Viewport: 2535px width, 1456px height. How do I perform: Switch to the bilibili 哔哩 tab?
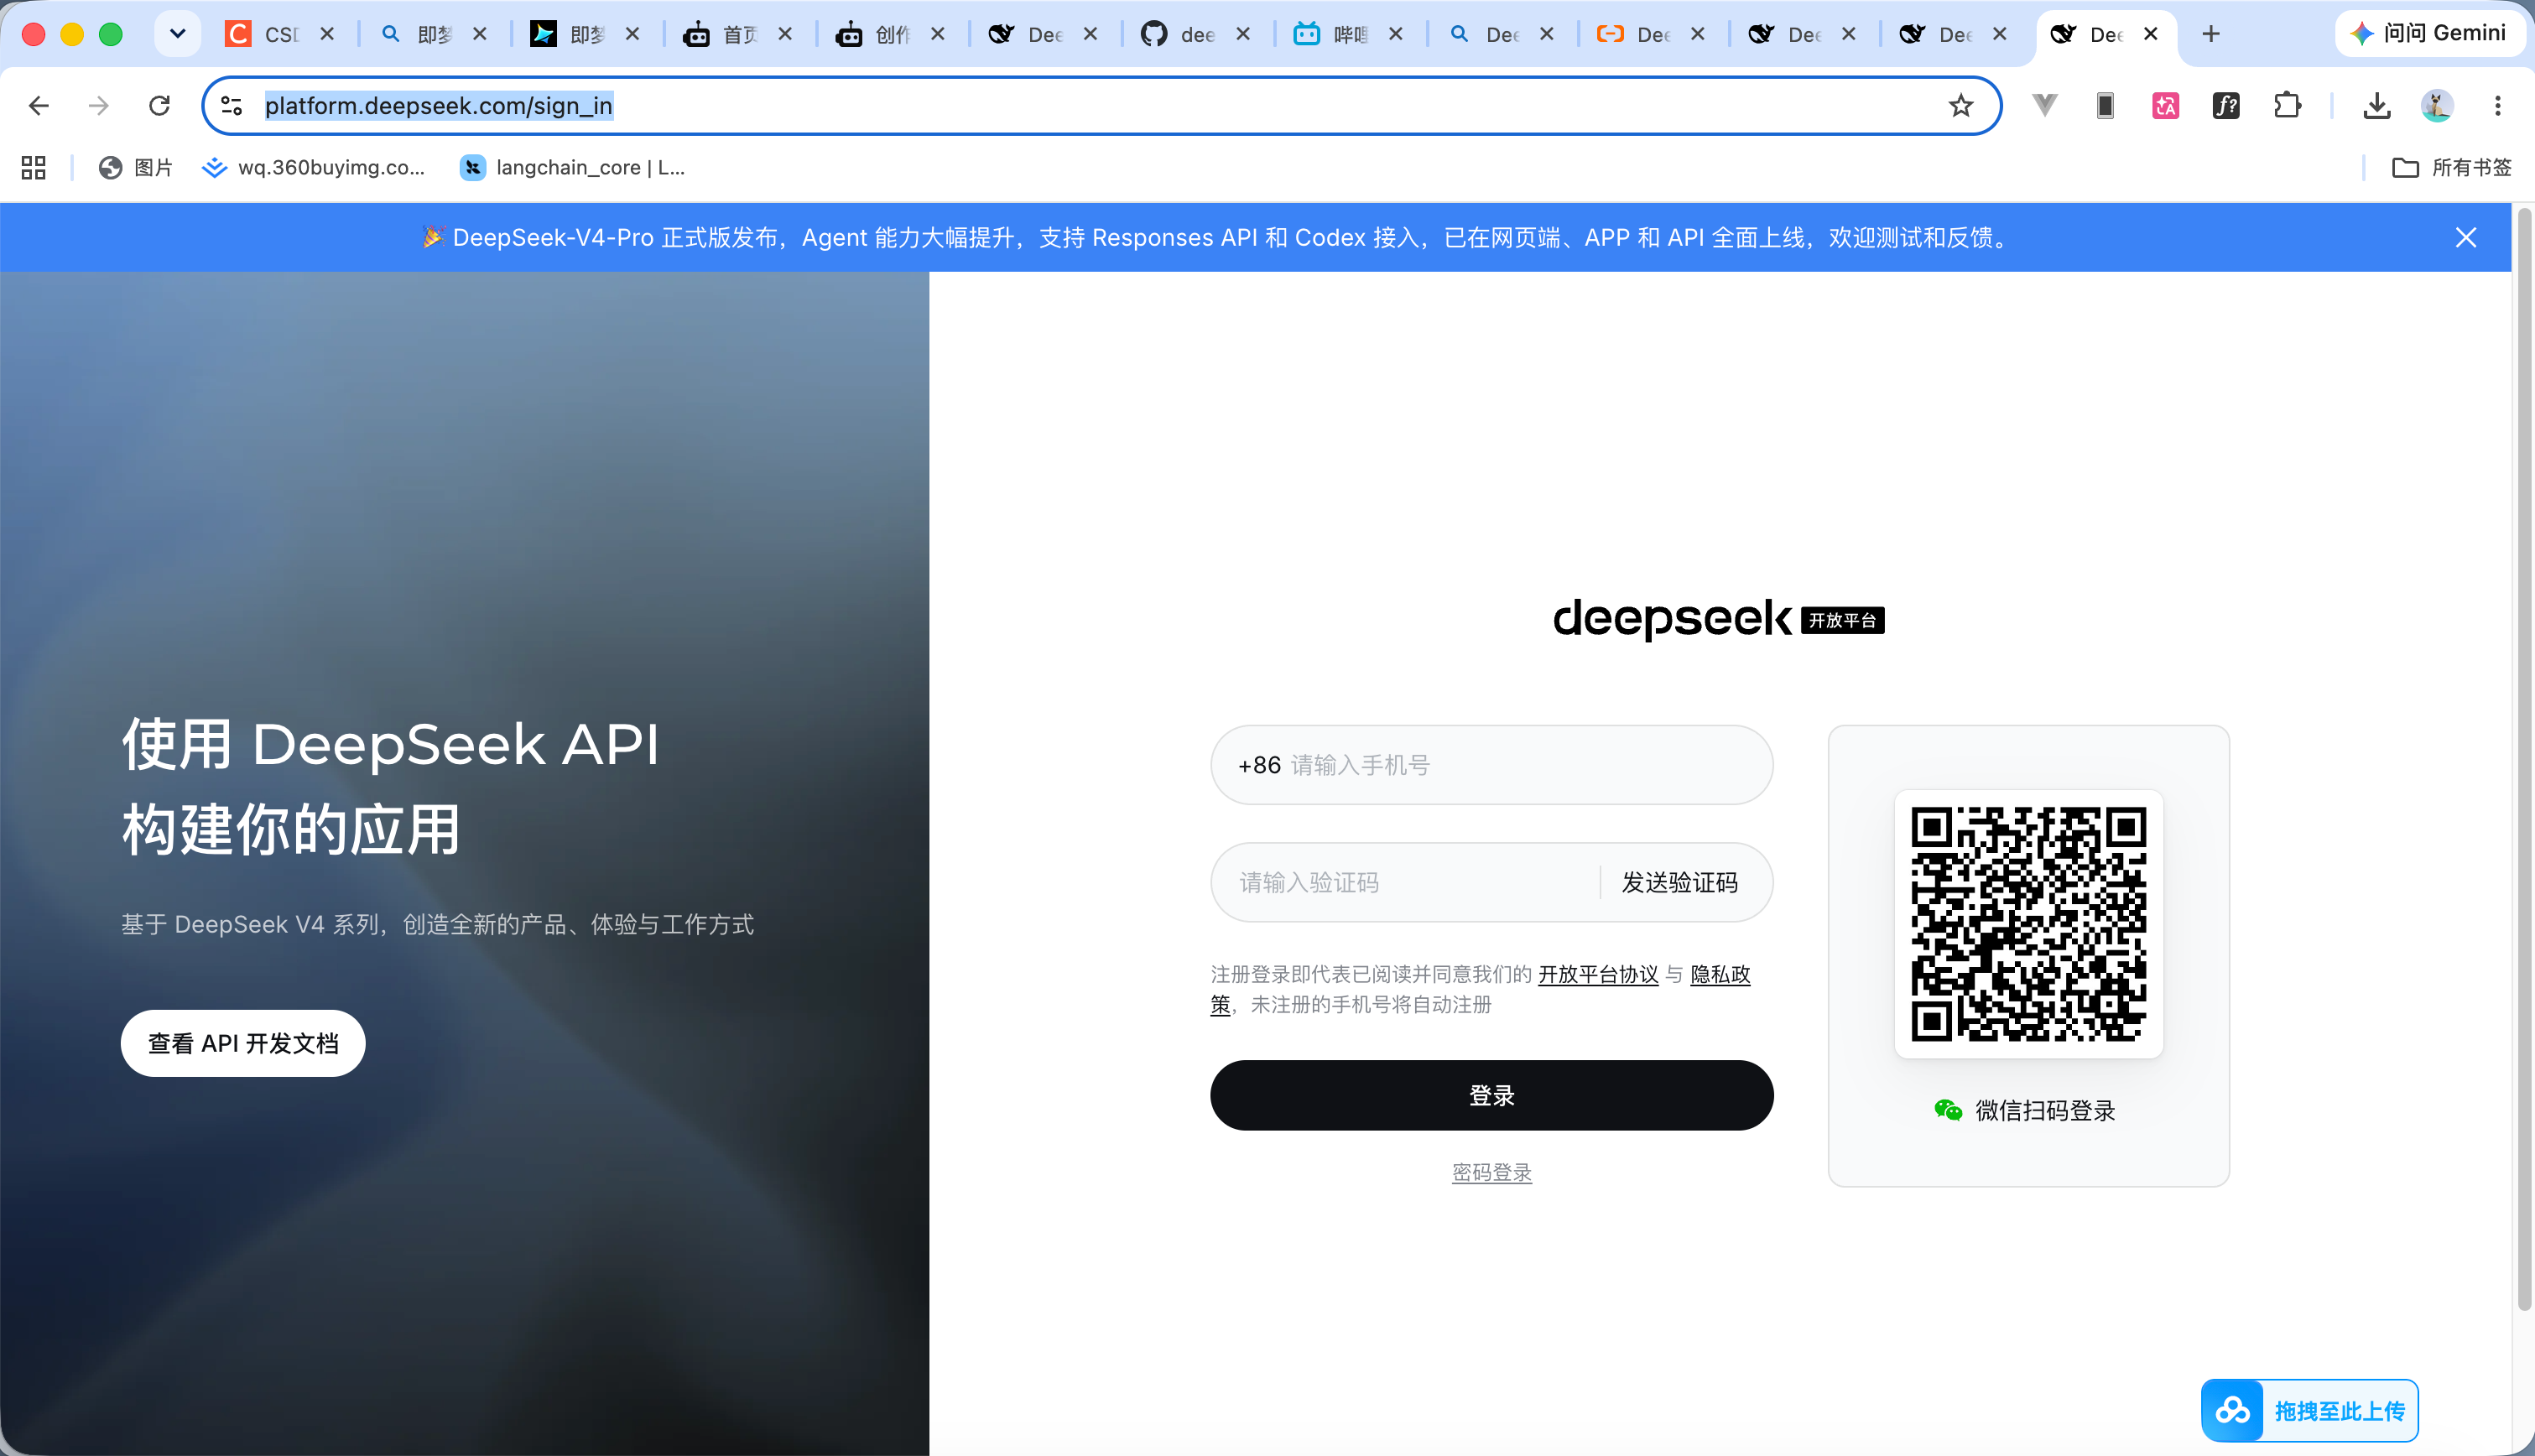tap(1331, 34)
